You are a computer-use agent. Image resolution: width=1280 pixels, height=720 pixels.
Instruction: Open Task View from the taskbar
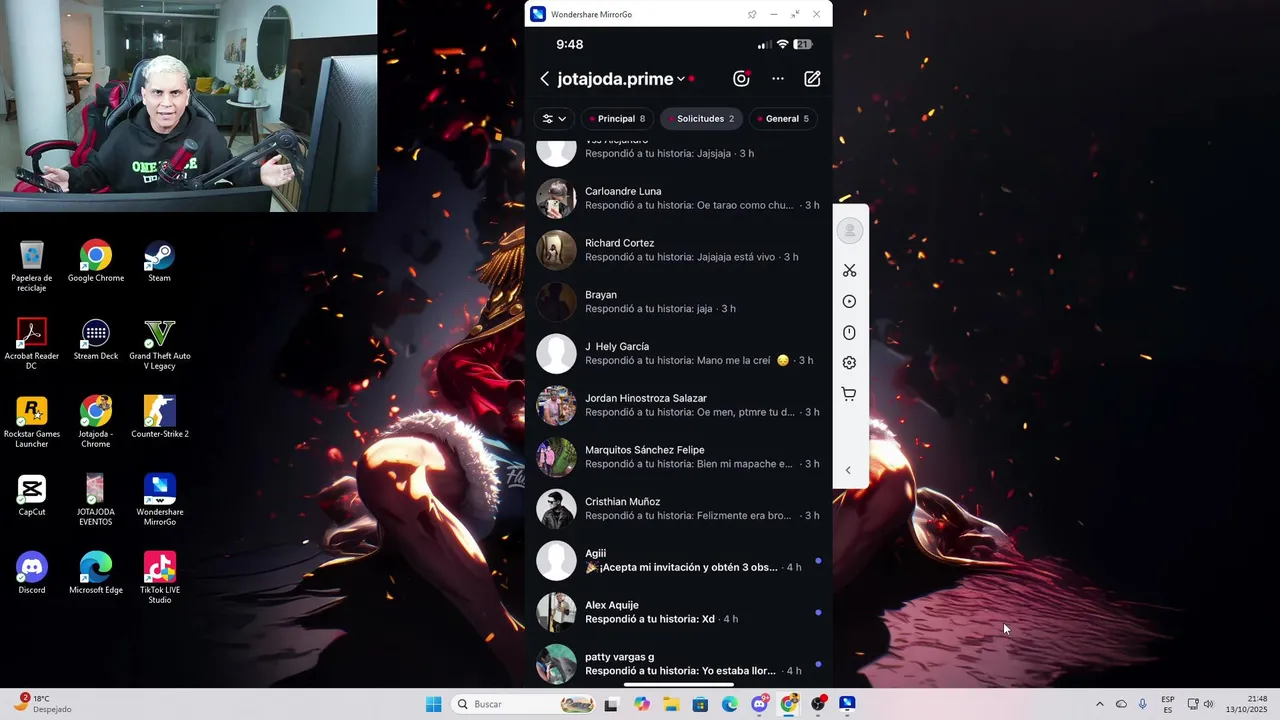click(x=611, y=704)
